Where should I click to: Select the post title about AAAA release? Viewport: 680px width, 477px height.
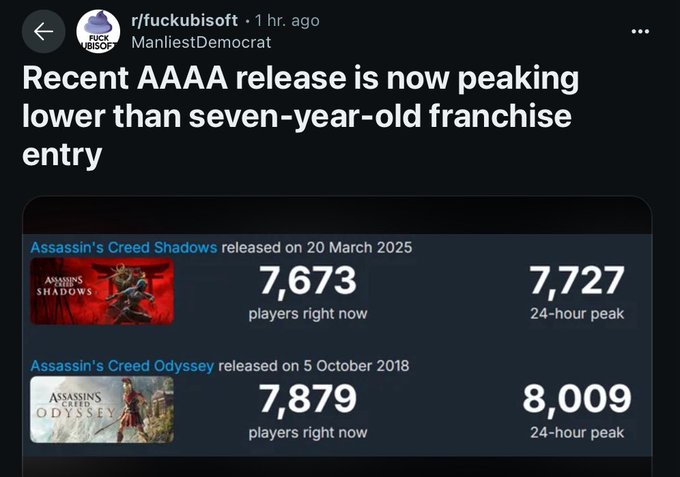[301, 116]
